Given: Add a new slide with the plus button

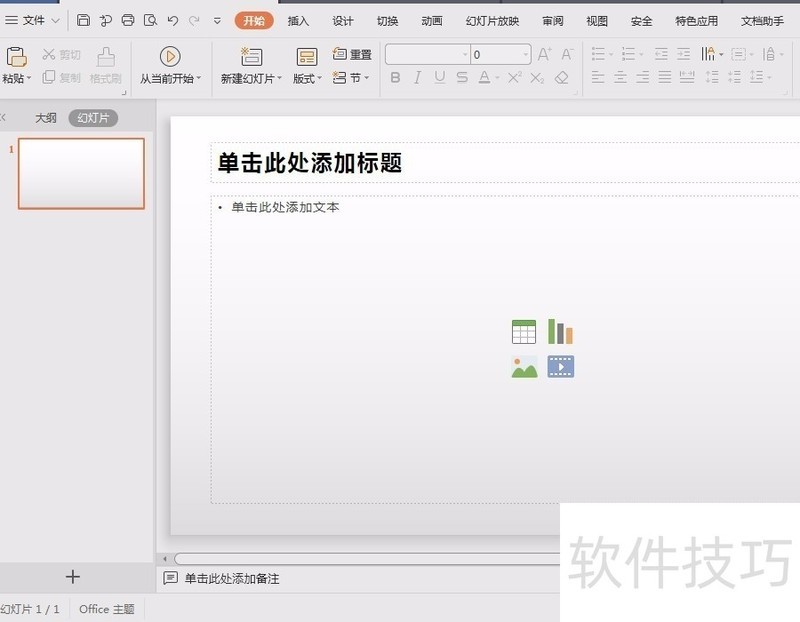Looking at the screenshot, I should point(73,577).
